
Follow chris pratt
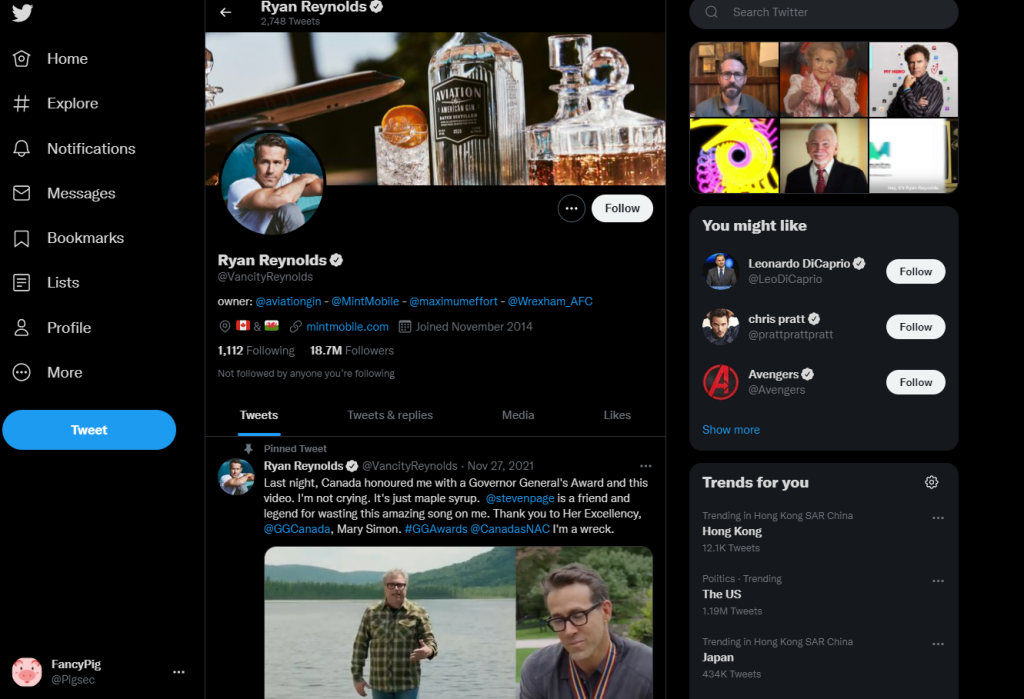click(x=916, y=327)
